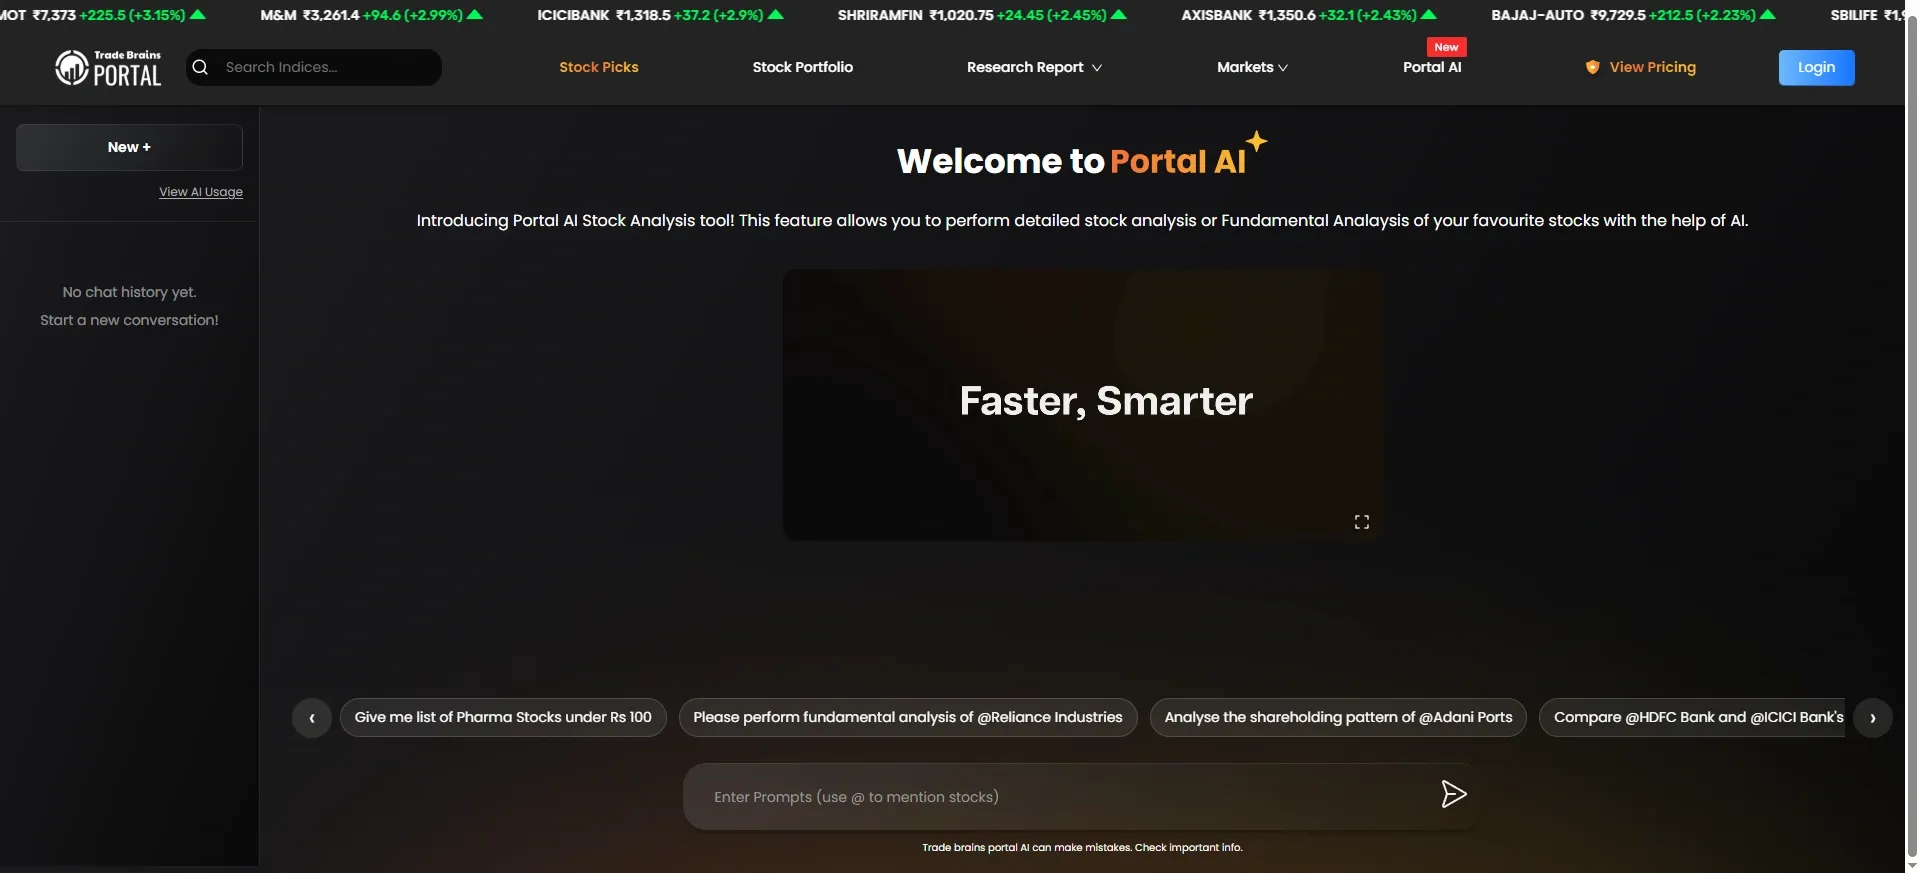1919x873 pixels.
Task: Click the SHRIRAMFIN ticker entry
Action: [x=982, y=15]
